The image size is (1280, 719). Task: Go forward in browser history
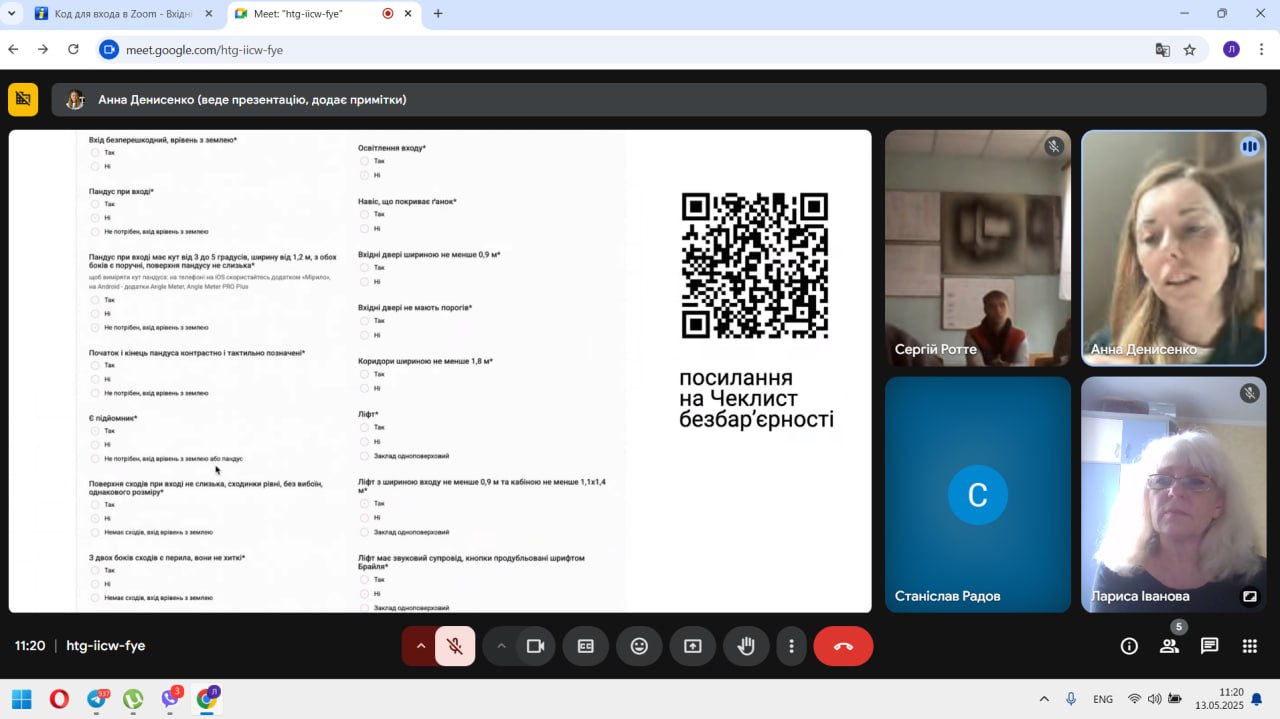43,49
